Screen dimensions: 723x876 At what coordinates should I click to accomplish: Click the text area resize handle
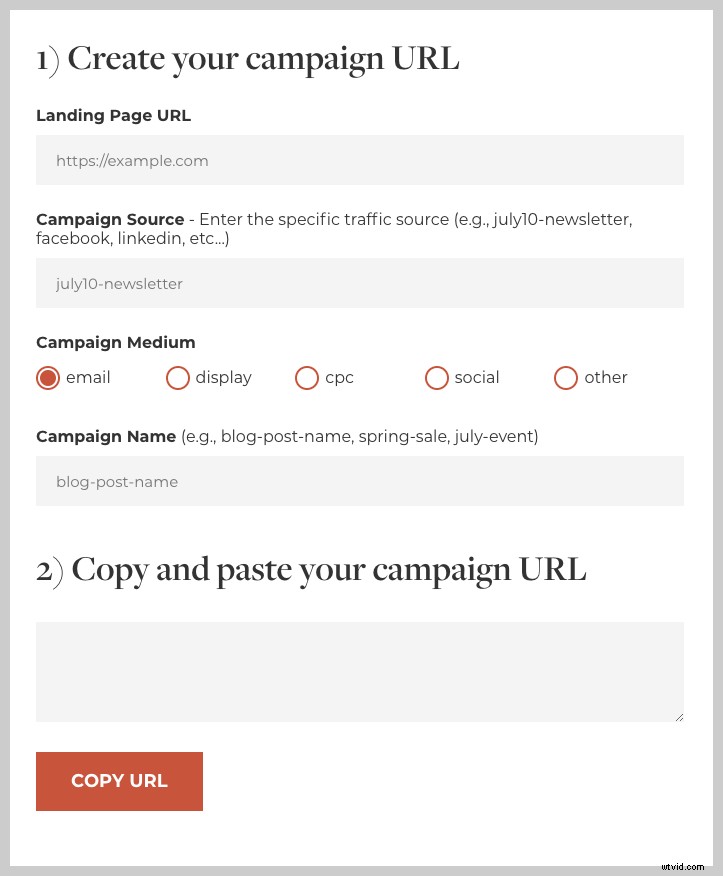[679, 716]
